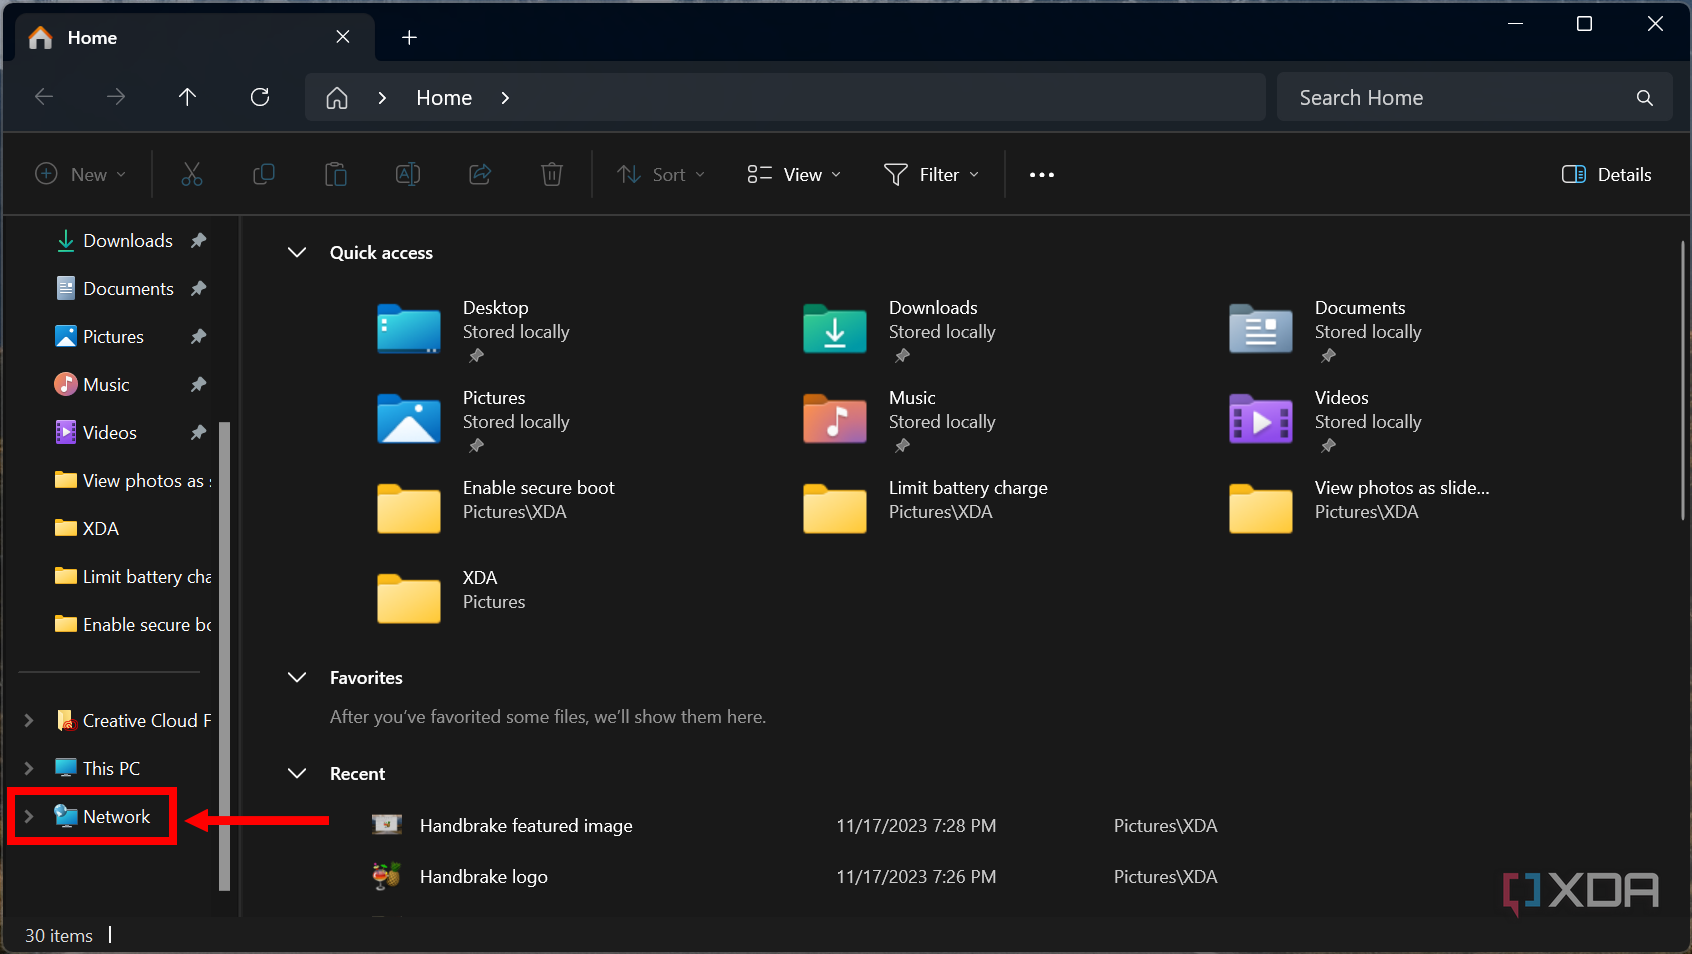
Task: Expand the Network tree node
Action: pos(29,817)
